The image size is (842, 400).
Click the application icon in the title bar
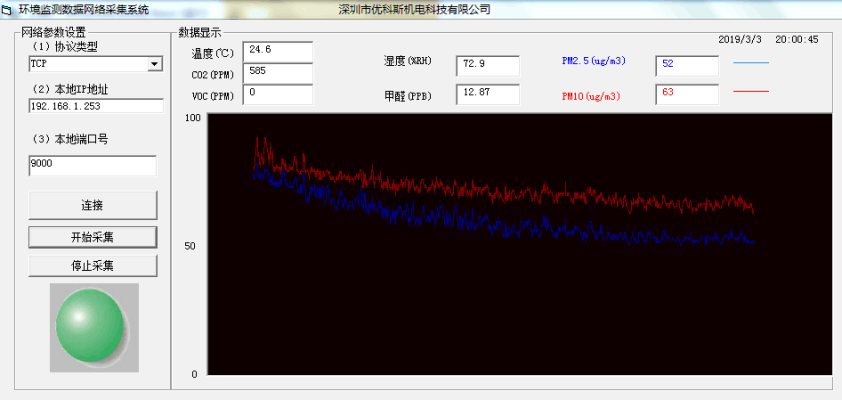point(7,9)
